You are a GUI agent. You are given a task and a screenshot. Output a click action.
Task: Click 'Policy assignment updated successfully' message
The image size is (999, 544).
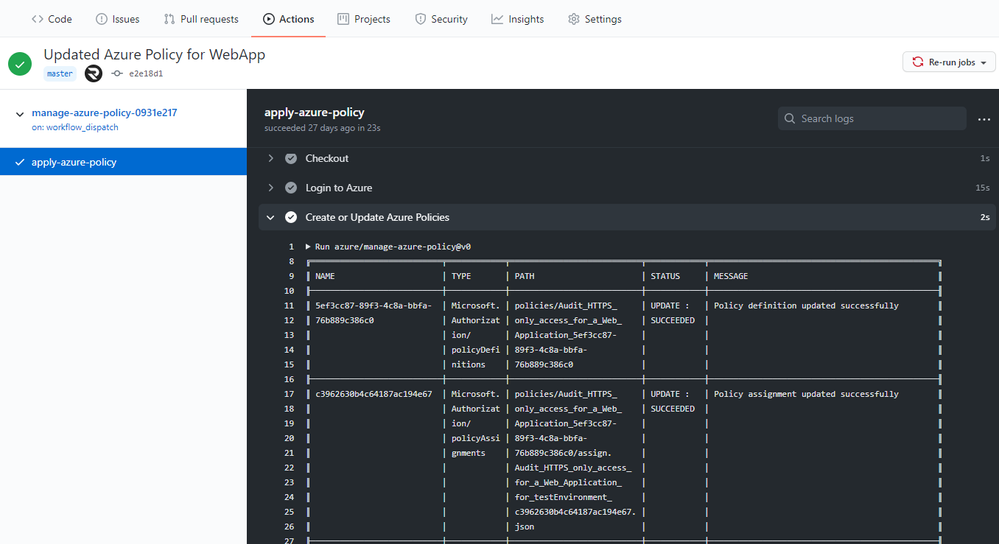806,394
